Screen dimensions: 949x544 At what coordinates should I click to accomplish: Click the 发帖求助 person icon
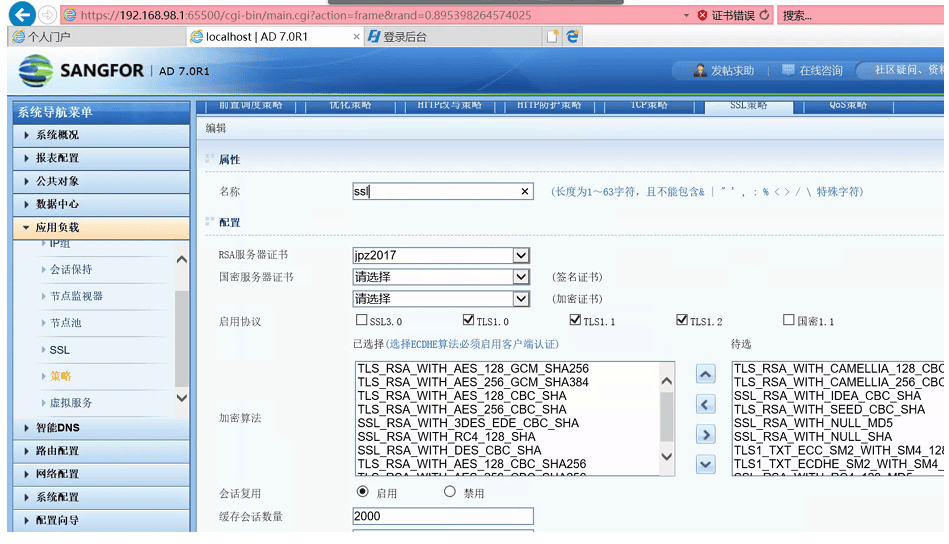[700, 70]
